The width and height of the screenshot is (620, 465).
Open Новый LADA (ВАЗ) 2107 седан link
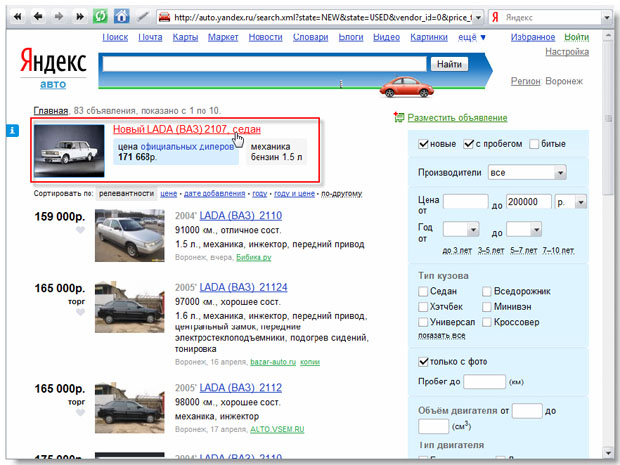coord(187,129)
